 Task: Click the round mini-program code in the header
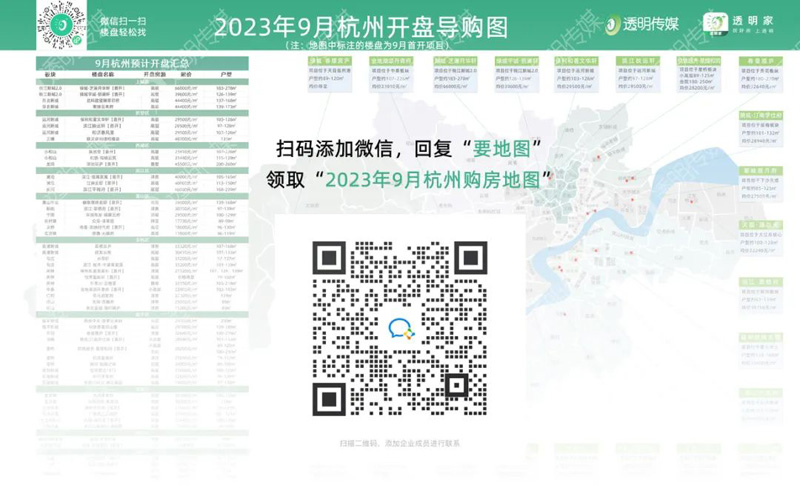[x=62, y=25]
